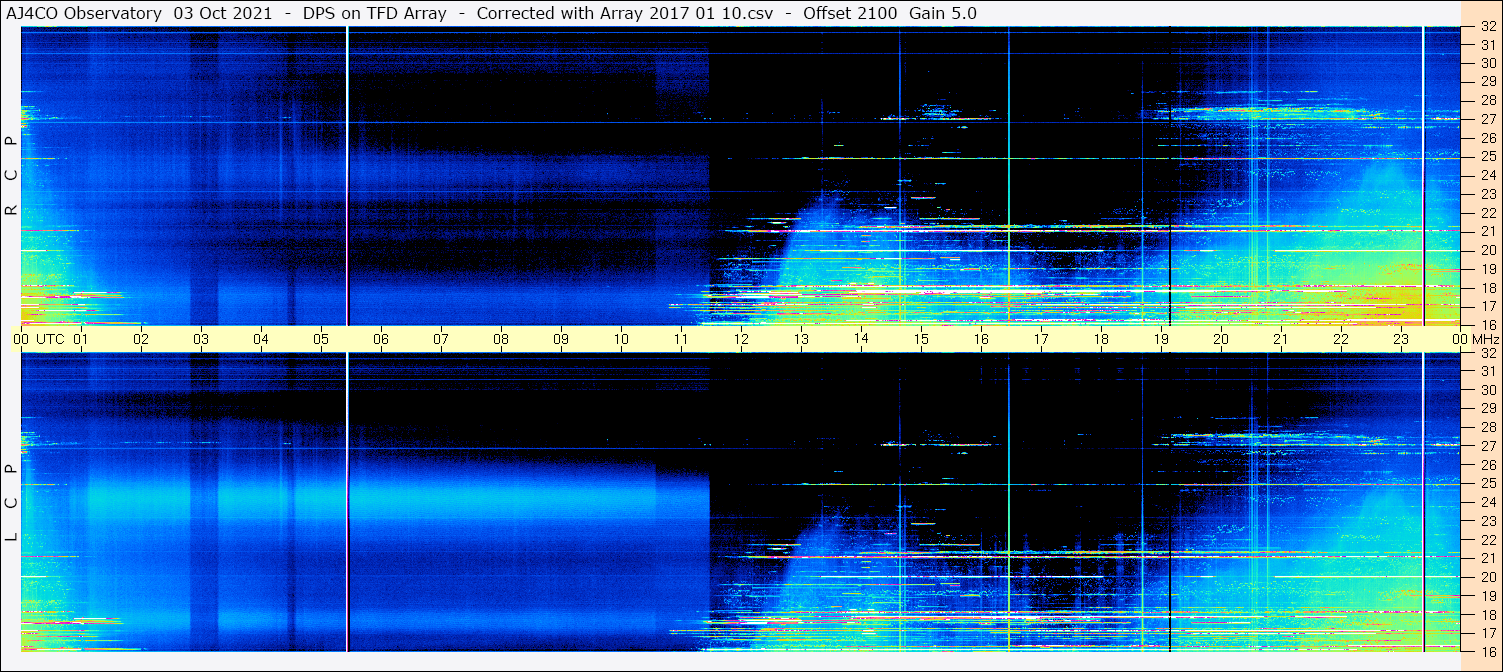Image resolution: width=1503 pixels, height=672 pixels.
Task: Click the 32 MHz label on upper frequency scale
Action: [1487, 27]
